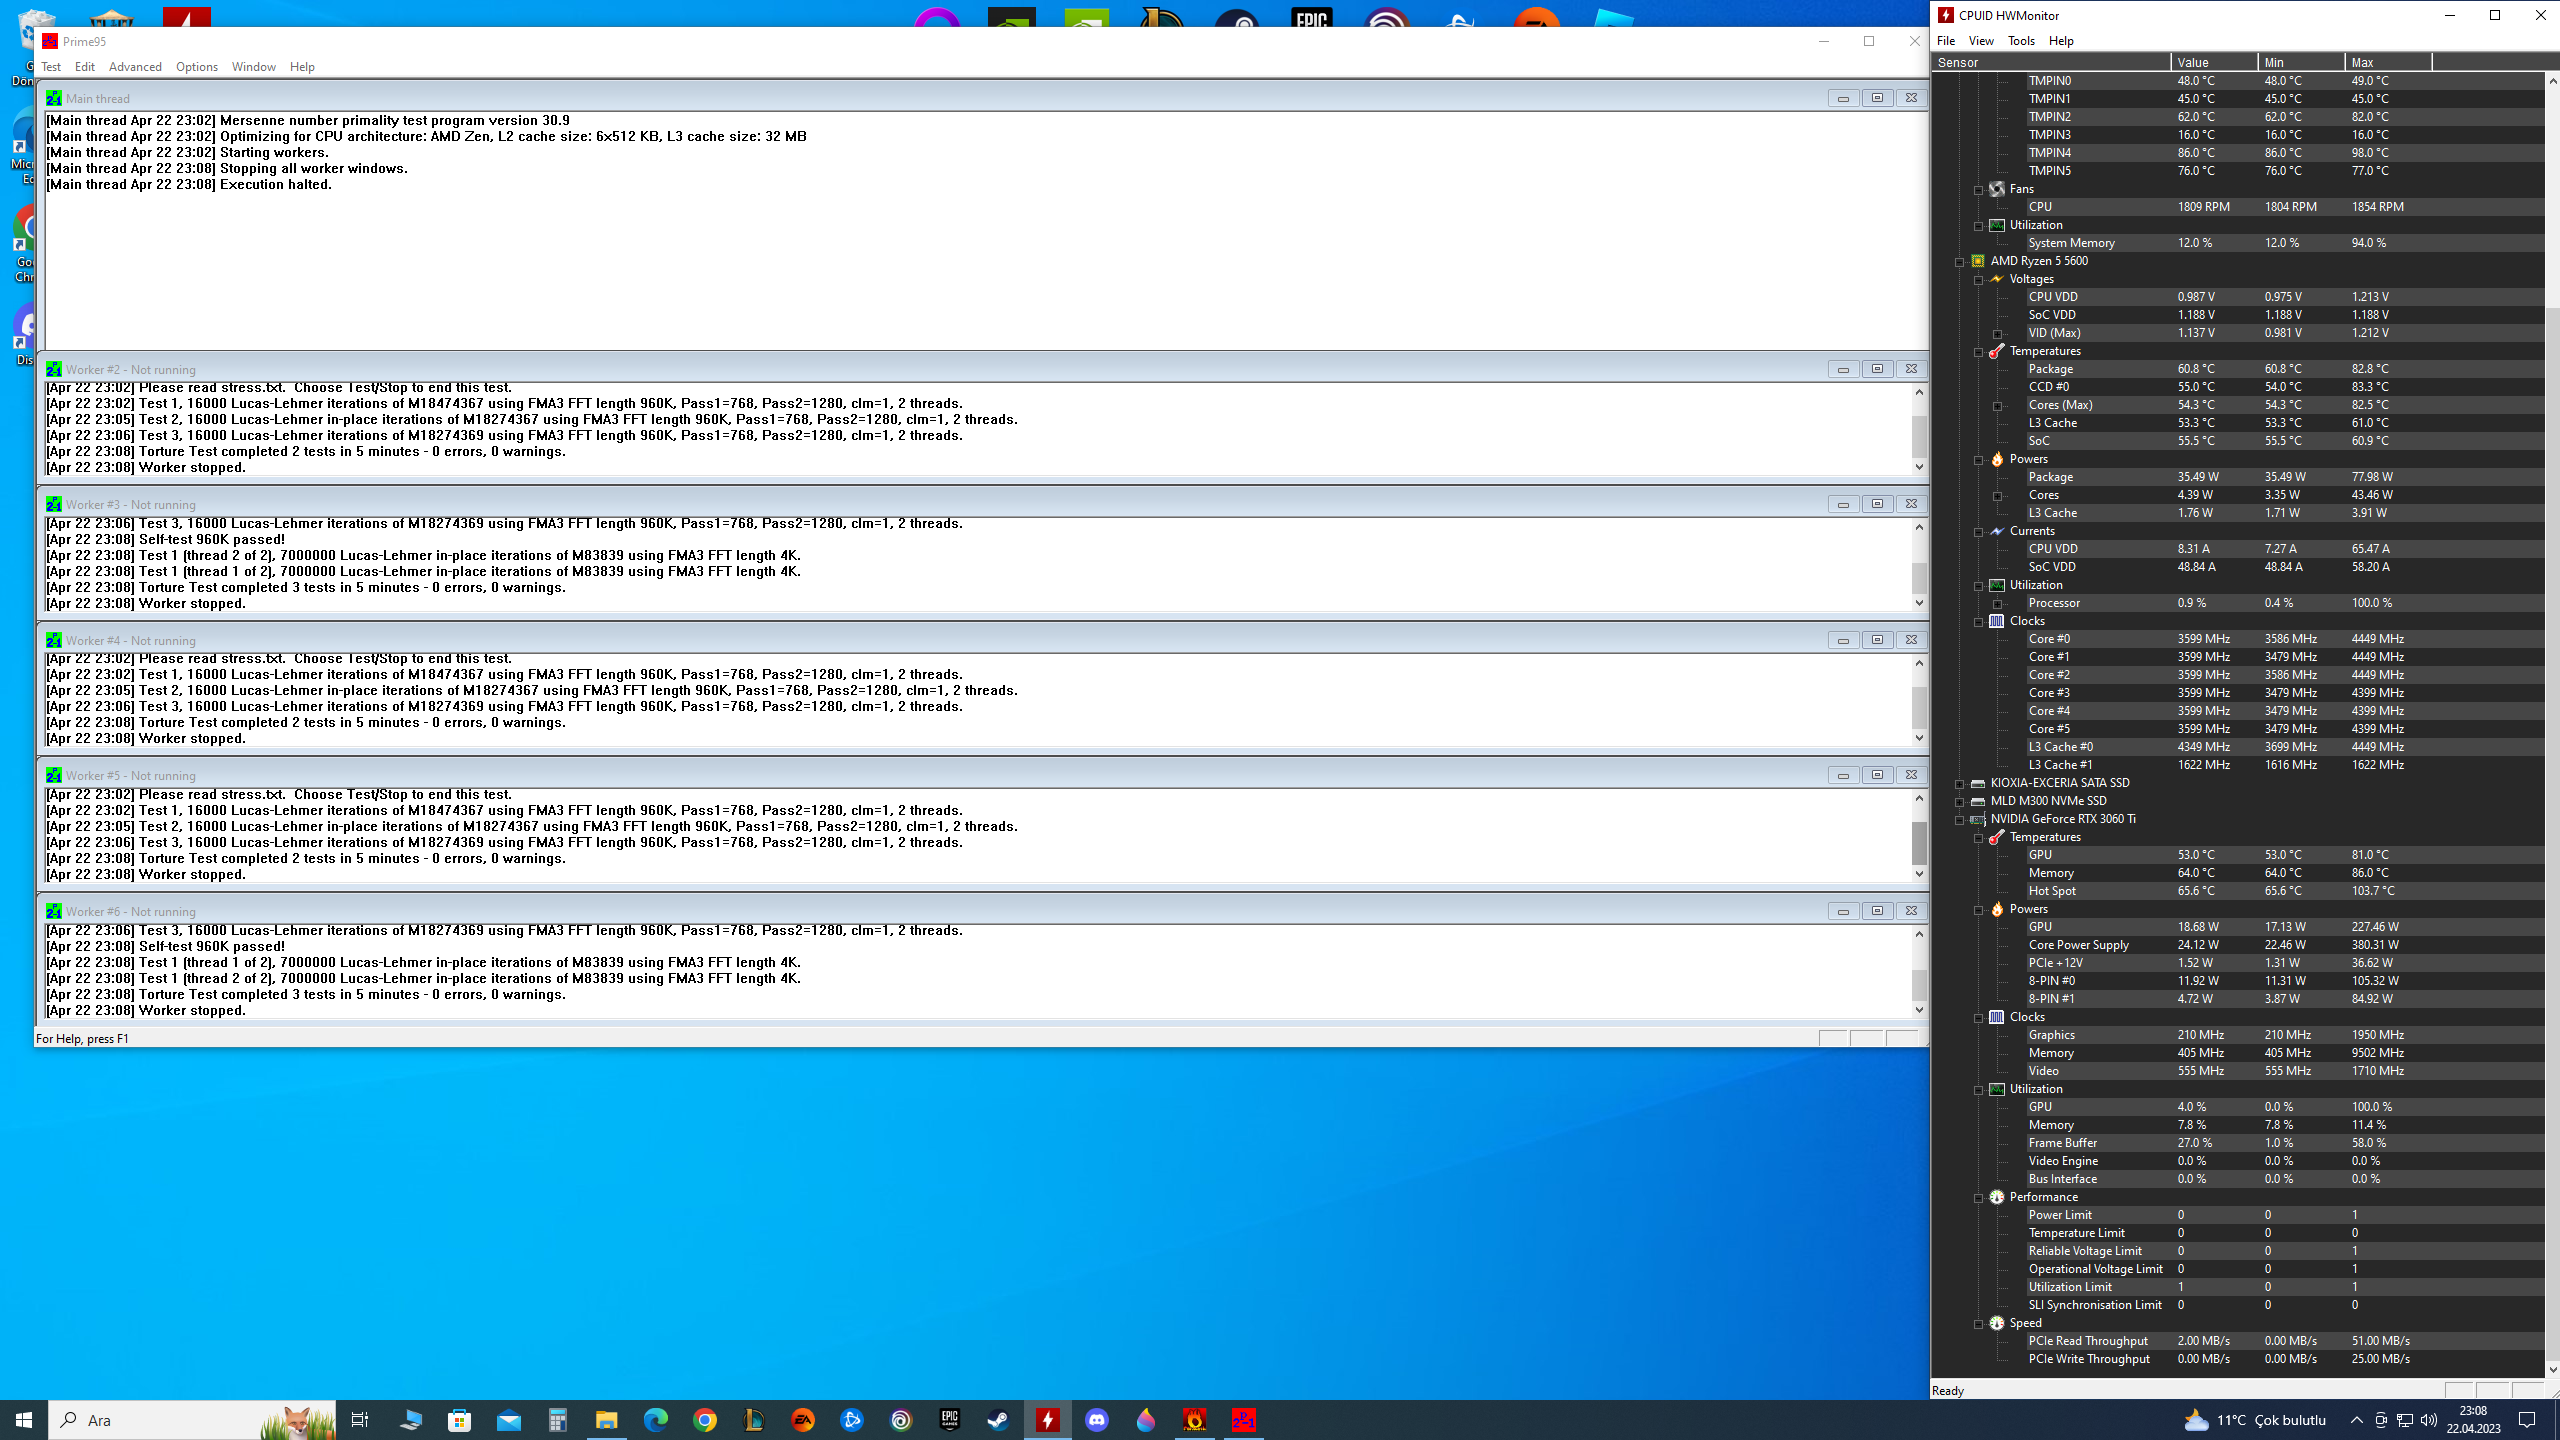Open Steam from taskbar
Image resolution: width=2560 pixels, height=1440 pixels.
[998, 1420]
